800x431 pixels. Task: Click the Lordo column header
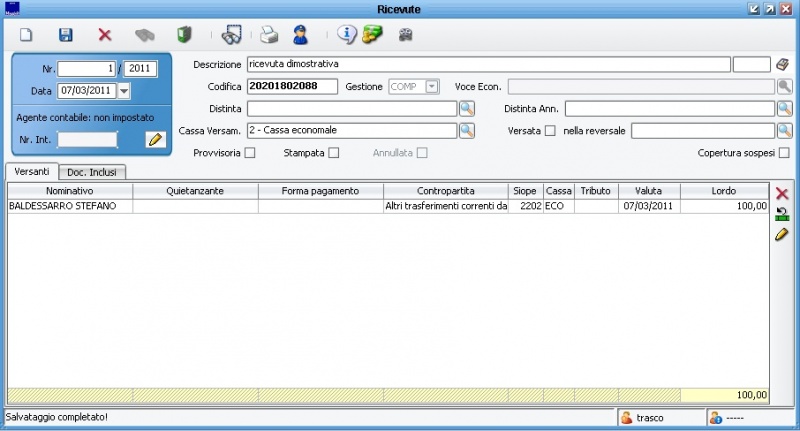coord(724,190)
